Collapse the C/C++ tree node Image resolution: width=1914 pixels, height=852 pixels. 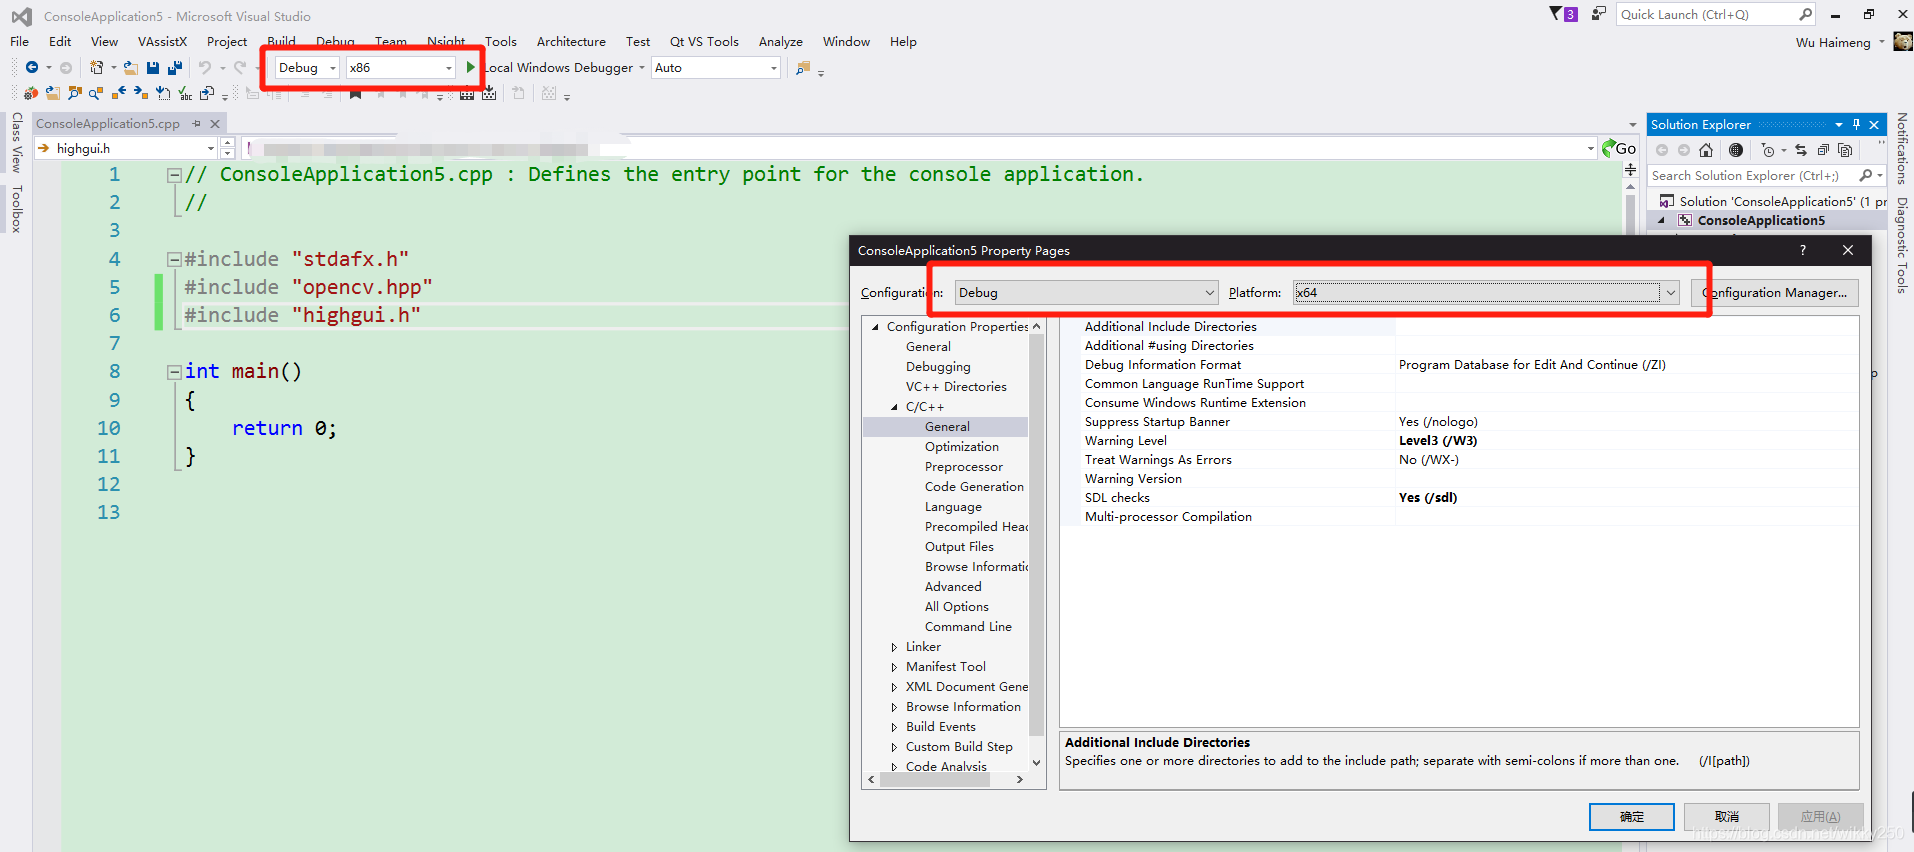[x=895, y=407]
